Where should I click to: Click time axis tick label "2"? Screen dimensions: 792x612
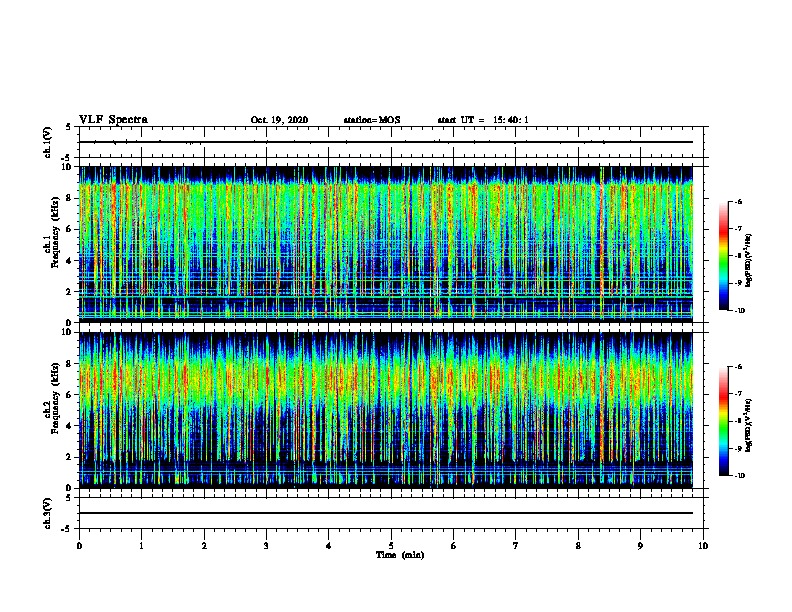click(x=204, y=546)
